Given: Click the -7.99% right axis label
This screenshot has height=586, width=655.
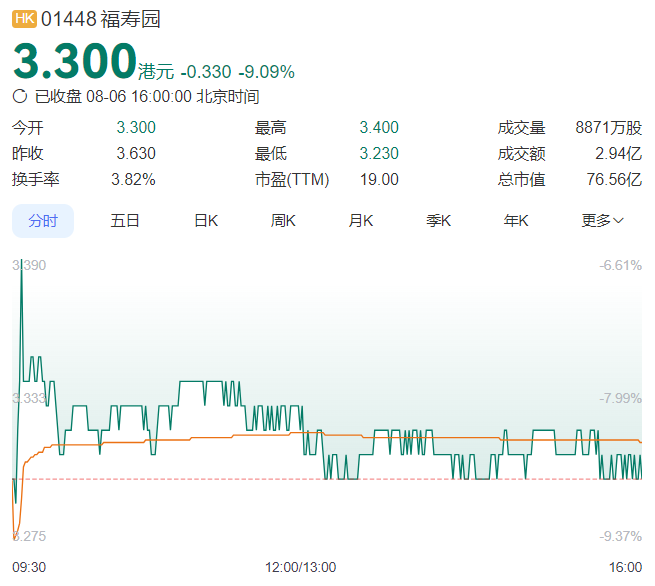Looking at the screenshot, I should (620, 398).
